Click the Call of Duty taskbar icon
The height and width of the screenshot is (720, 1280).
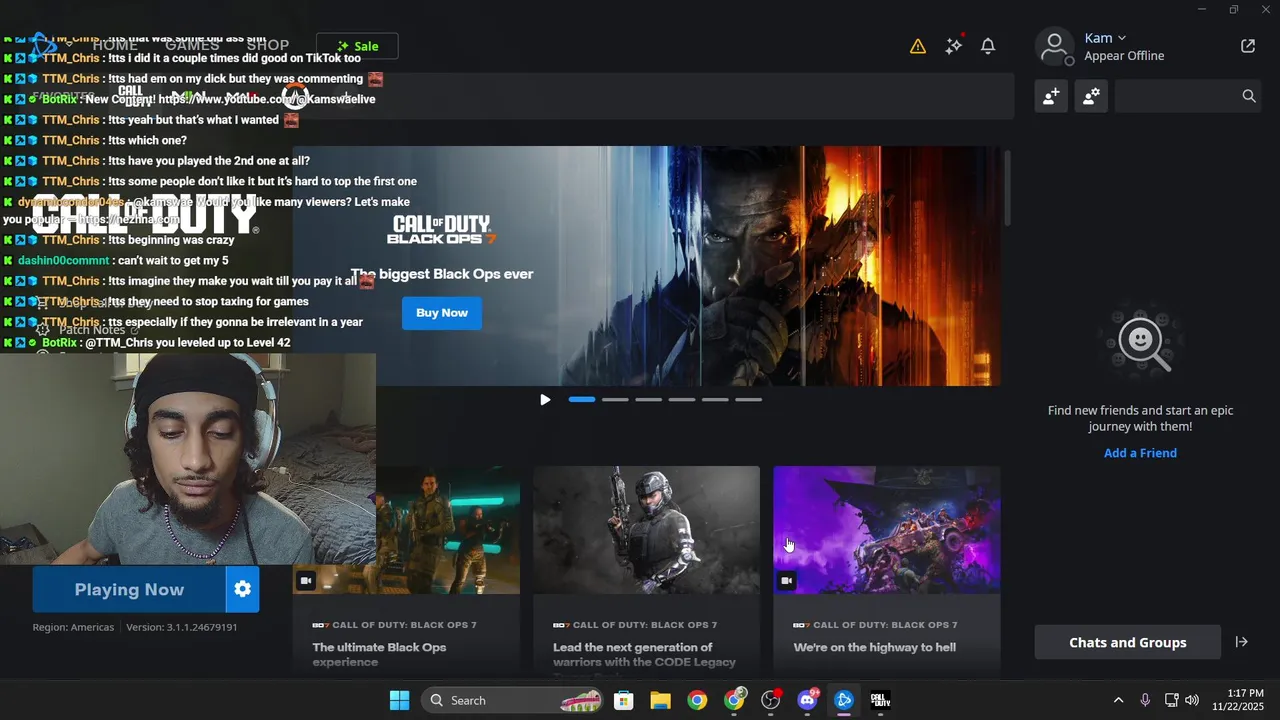tap(880, 700)
